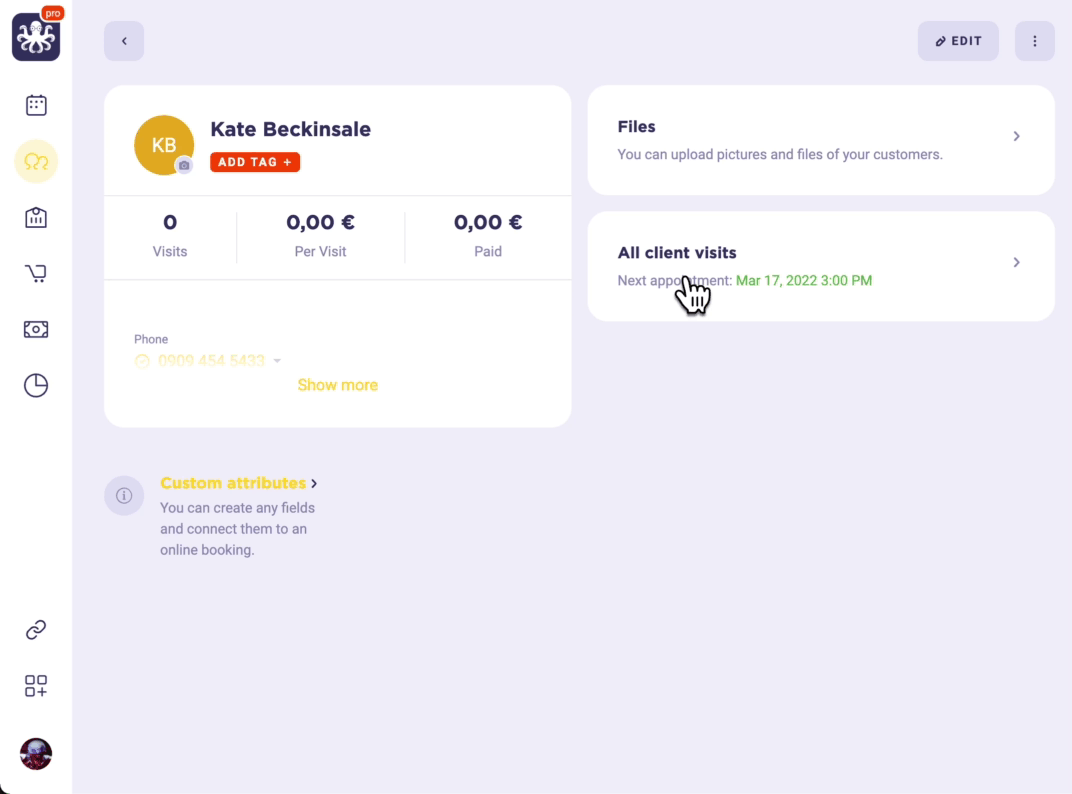Click the camera icon on avatar
Viewport: 1072px width, 794px height.
tap(184, 165)
